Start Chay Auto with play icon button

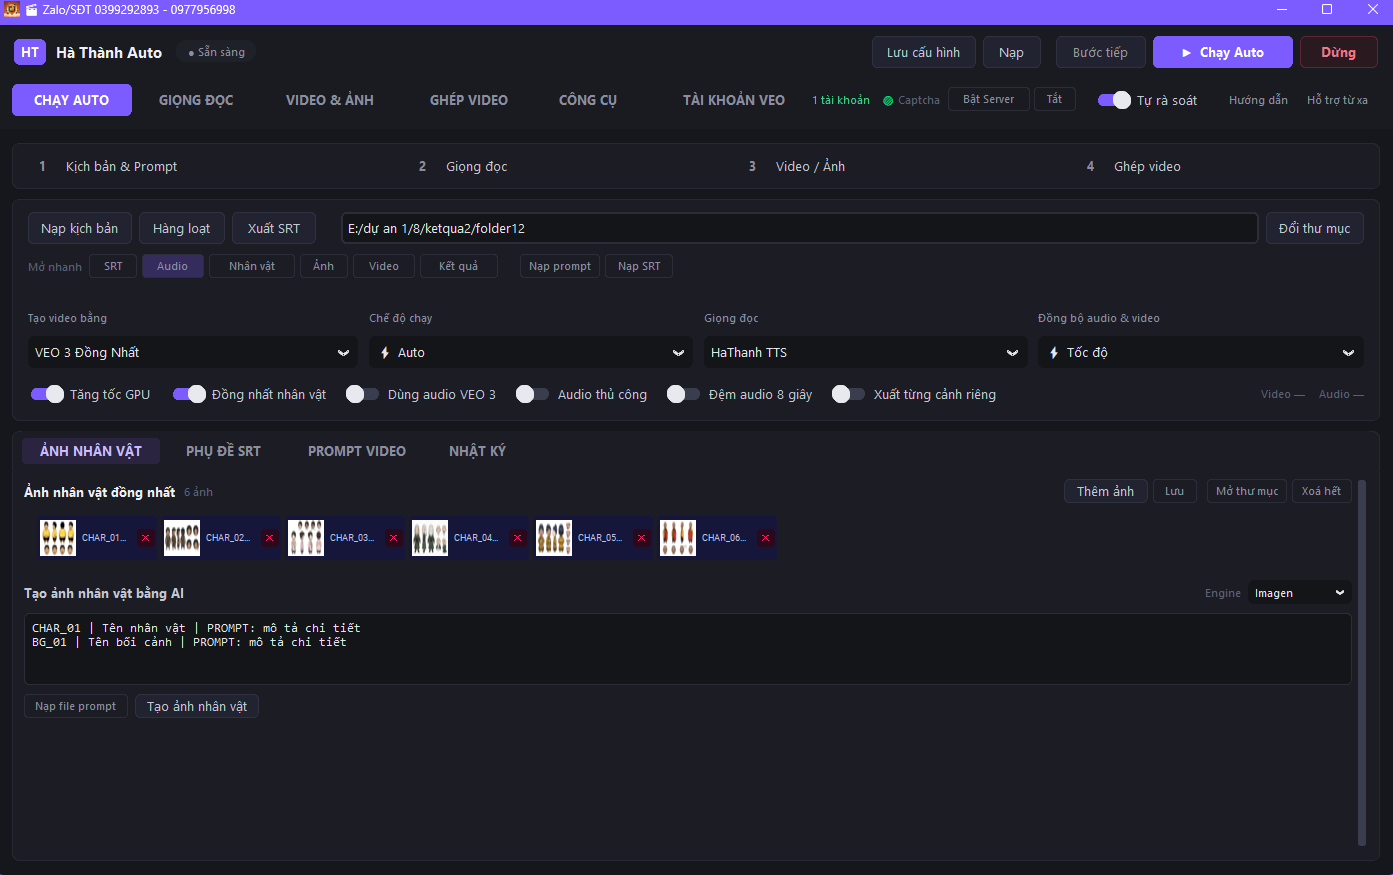pos(1222,52)
